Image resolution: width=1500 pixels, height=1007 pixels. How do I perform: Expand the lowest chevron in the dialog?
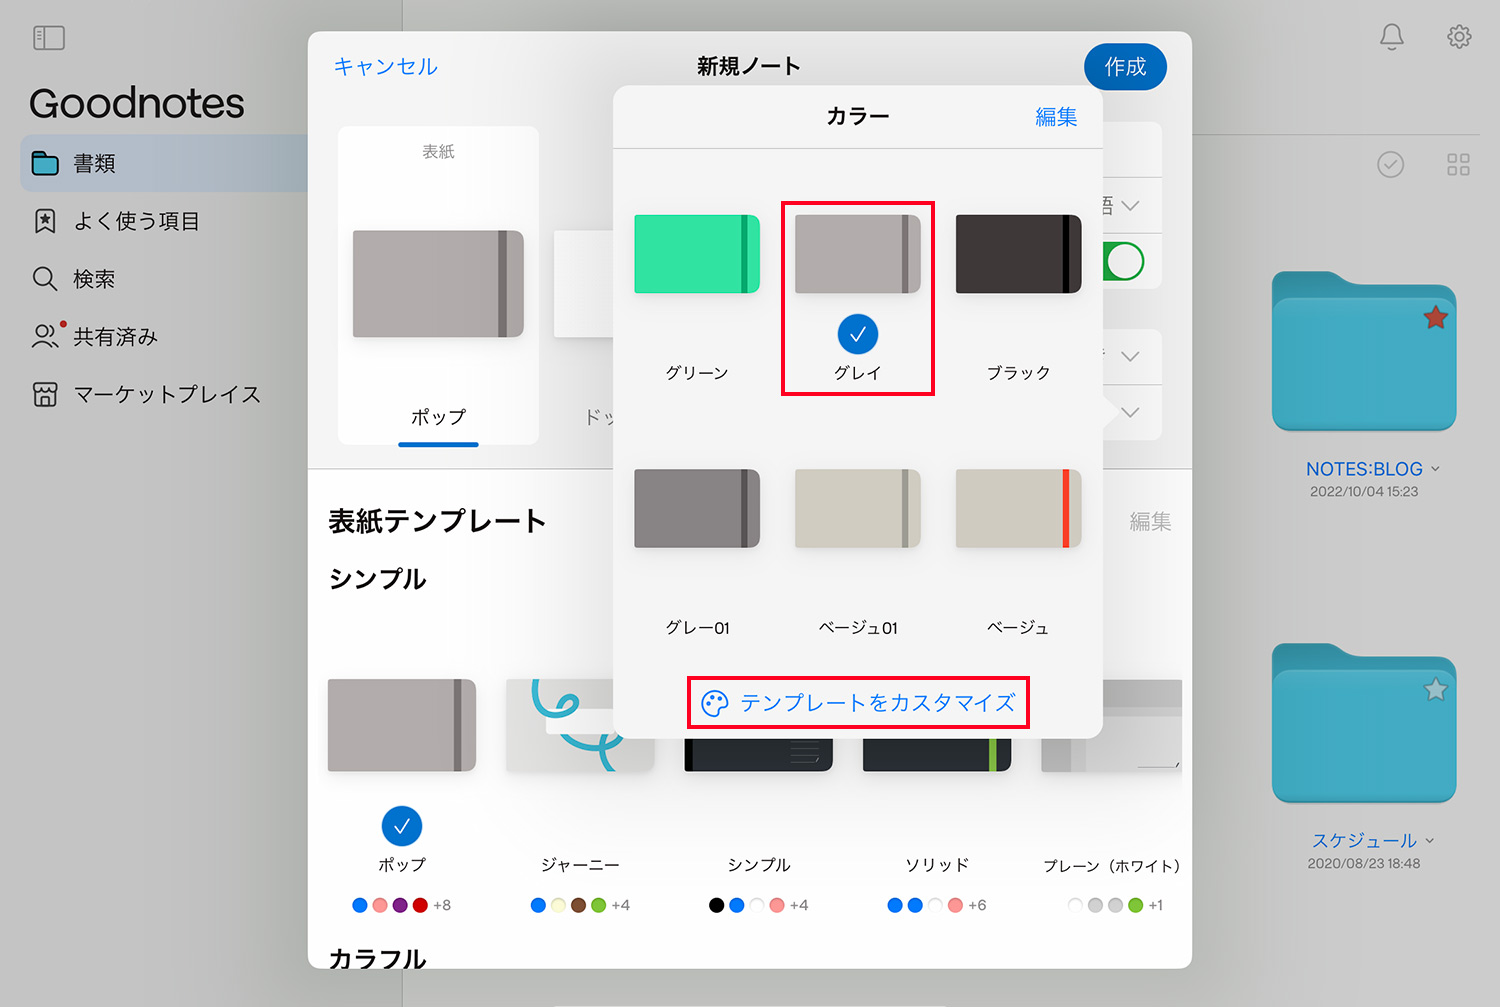[x=1130, y=412]
